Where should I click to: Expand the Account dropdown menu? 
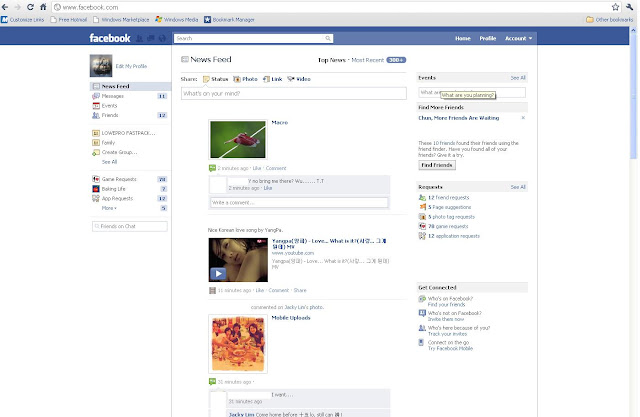tap(518, 38)
